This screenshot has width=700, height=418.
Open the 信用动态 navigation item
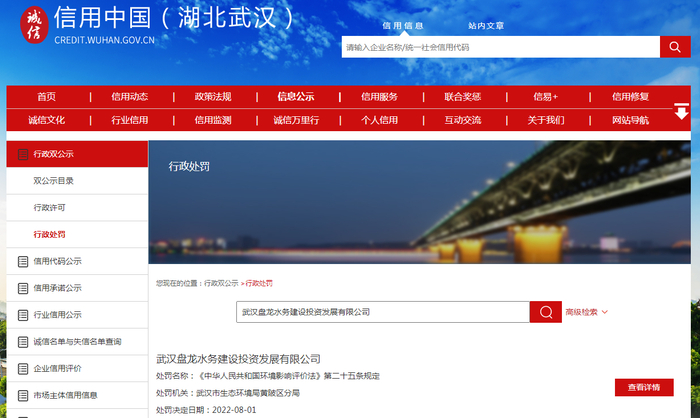(129, 97)
